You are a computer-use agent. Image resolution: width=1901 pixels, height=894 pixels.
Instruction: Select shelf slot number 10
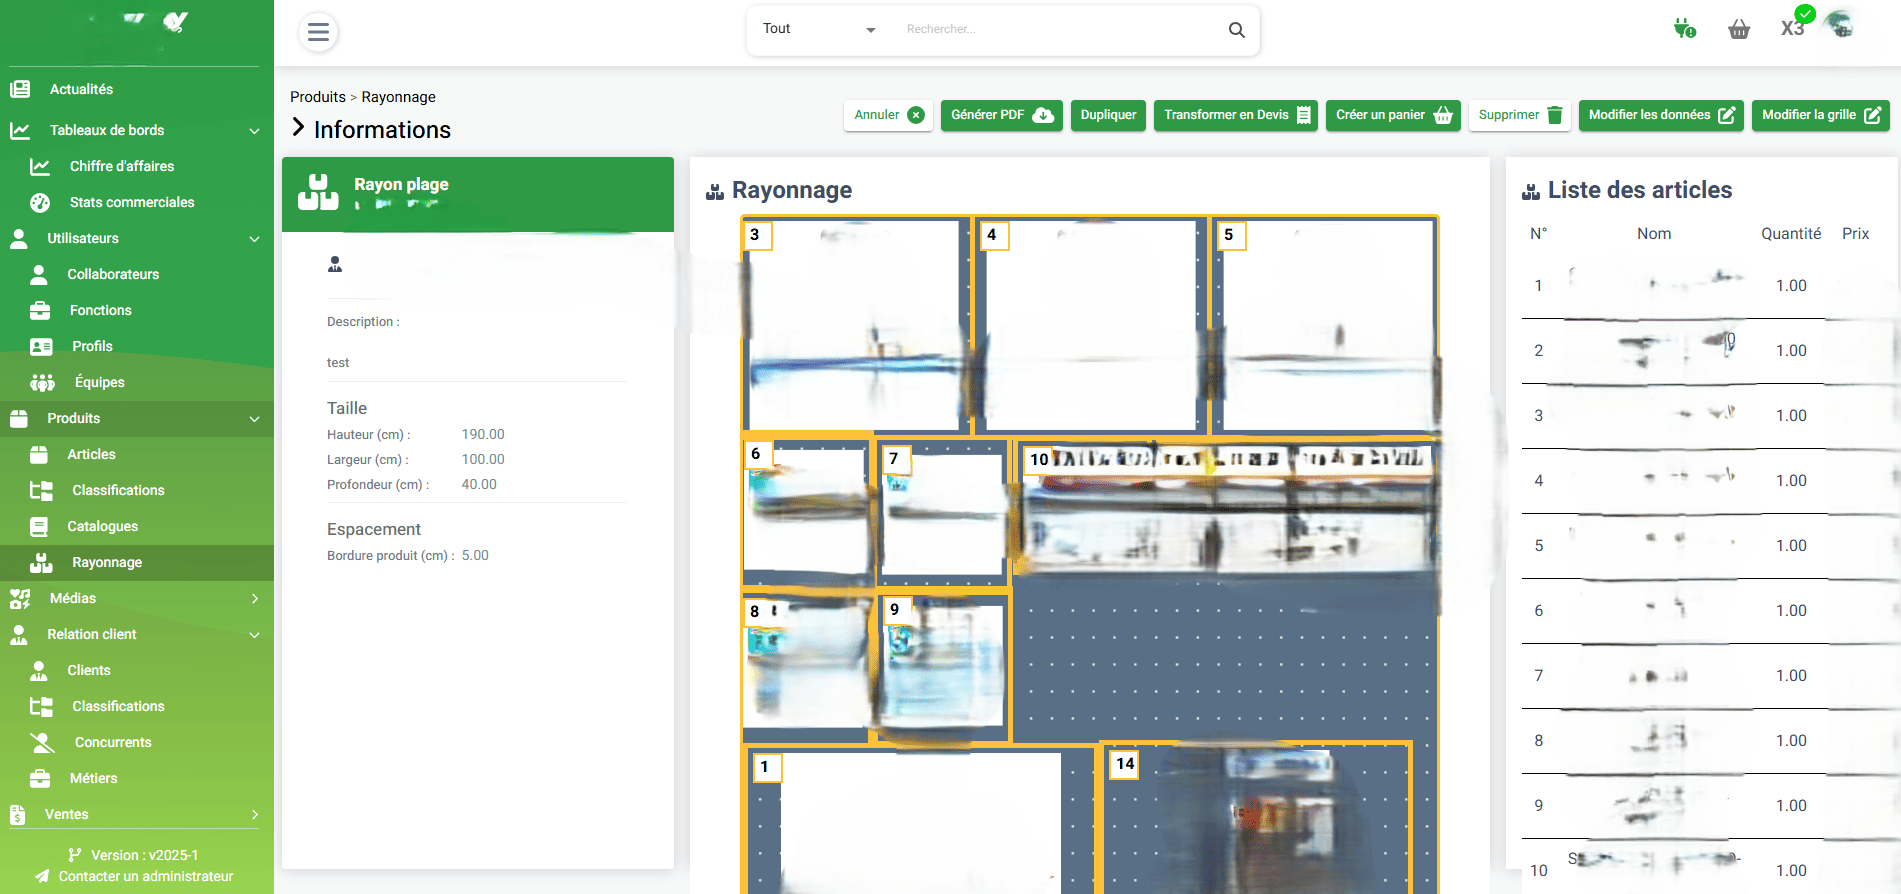click(x=1040, y=459)
